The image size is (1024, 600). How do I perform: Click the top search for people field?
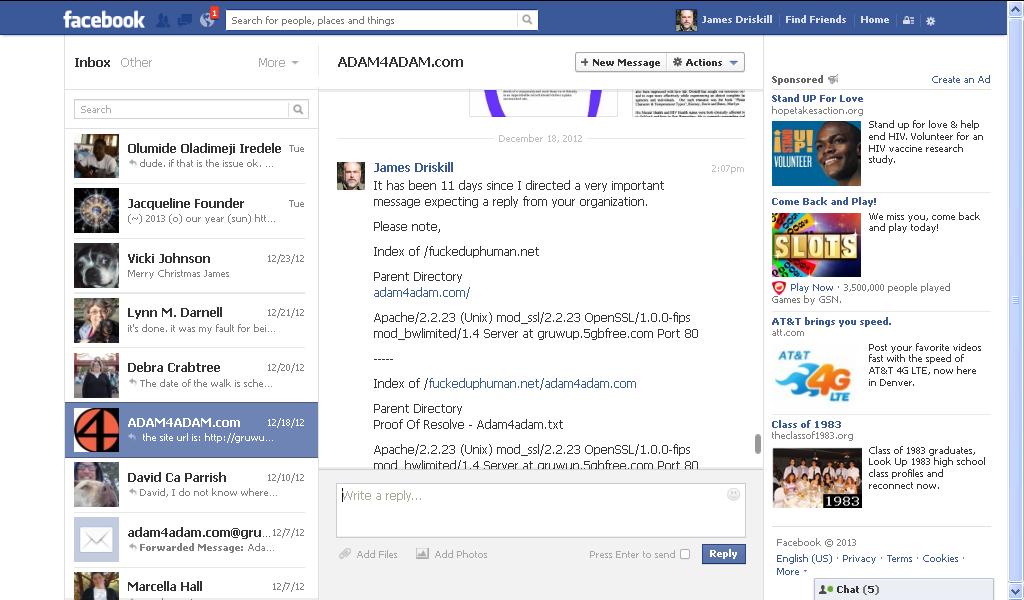click(x=372, y=20)
